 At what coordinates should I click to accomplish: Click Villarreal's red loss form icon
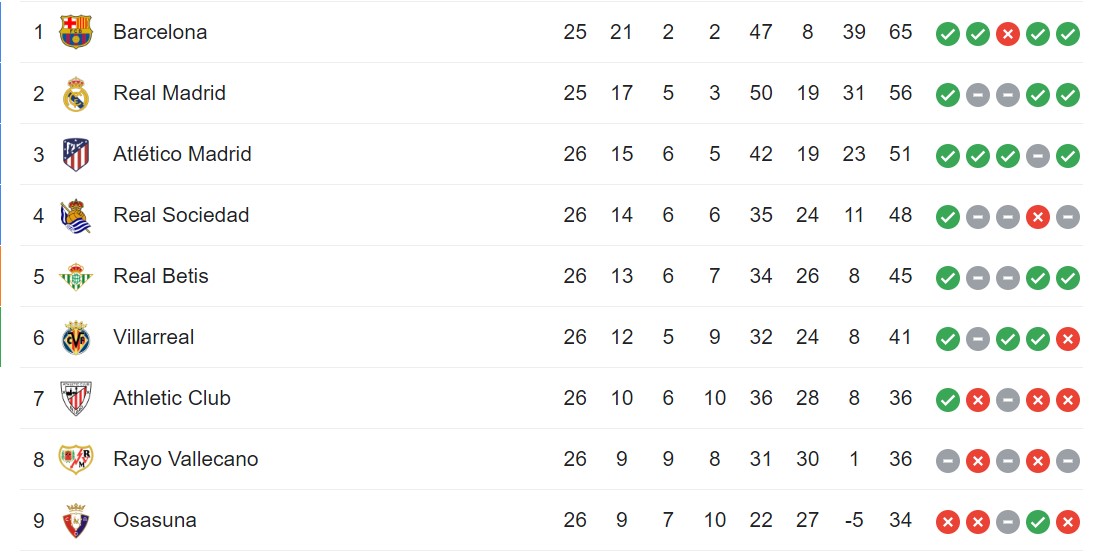[x=1068, y=339]
